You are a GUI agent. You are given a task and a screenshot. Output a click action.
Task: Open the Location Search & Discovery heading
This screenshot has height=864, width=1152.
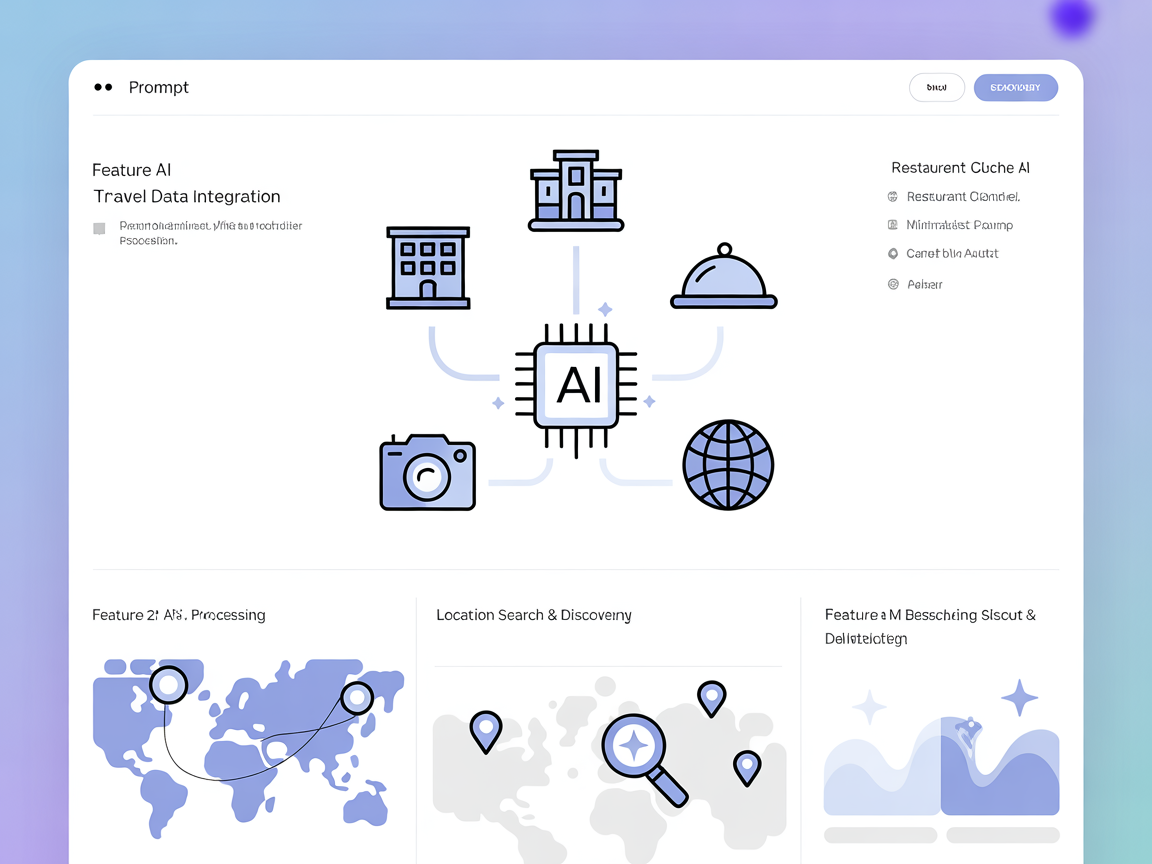pyautogui.click(x=533, y=615)
